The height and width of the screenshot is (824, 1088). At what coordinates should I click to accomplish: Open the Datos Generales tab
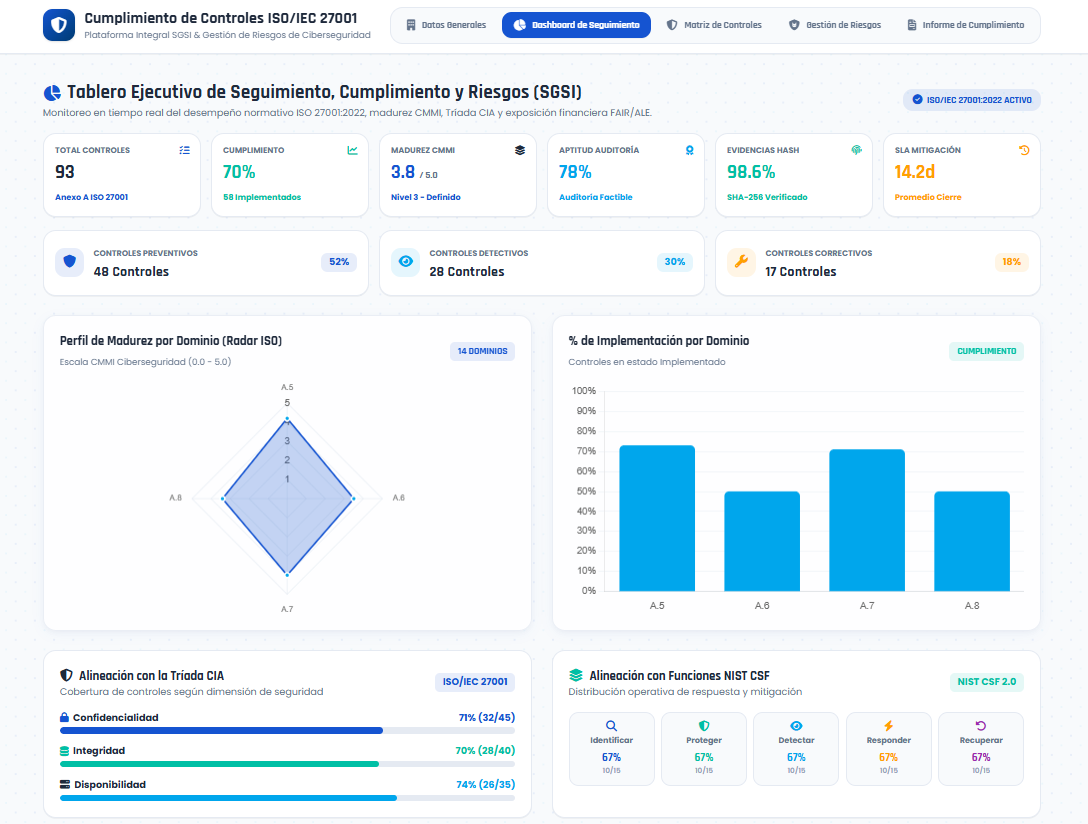pyautogui.click(x=446, y=25)
